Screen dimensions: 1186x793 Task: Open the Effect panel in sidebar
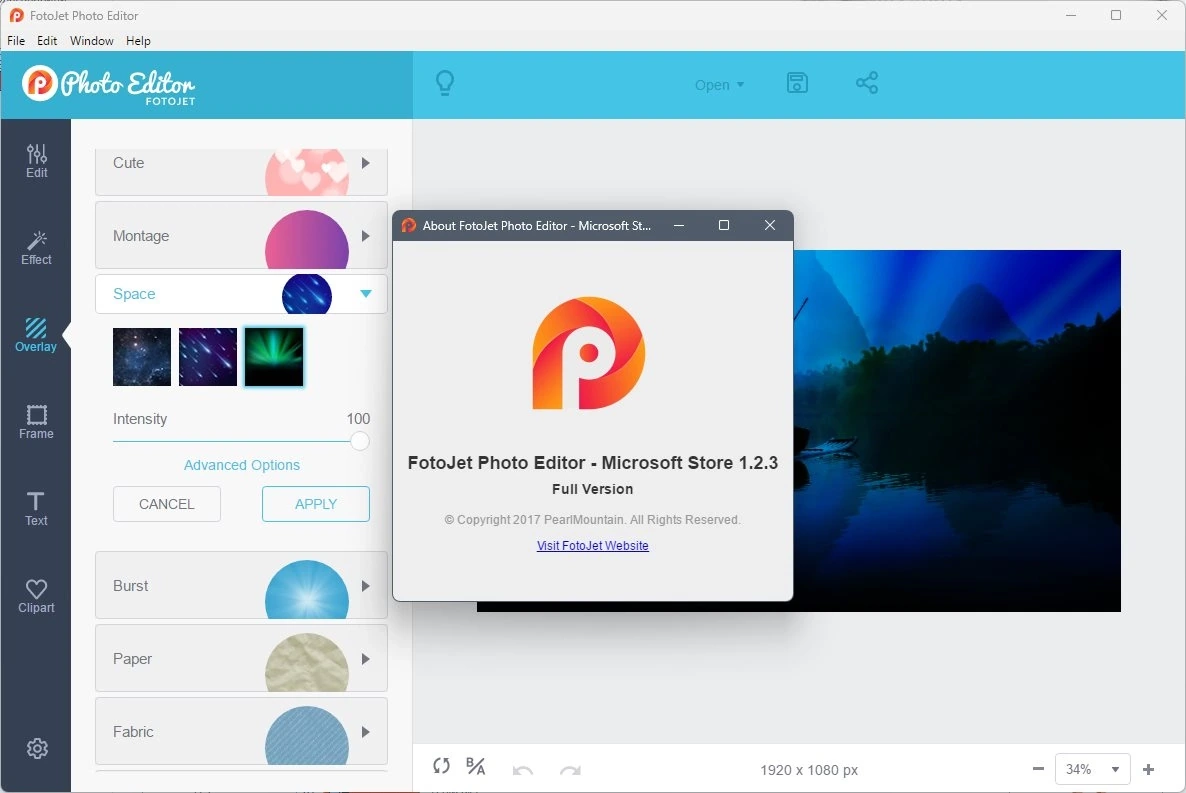coord(36,248)
